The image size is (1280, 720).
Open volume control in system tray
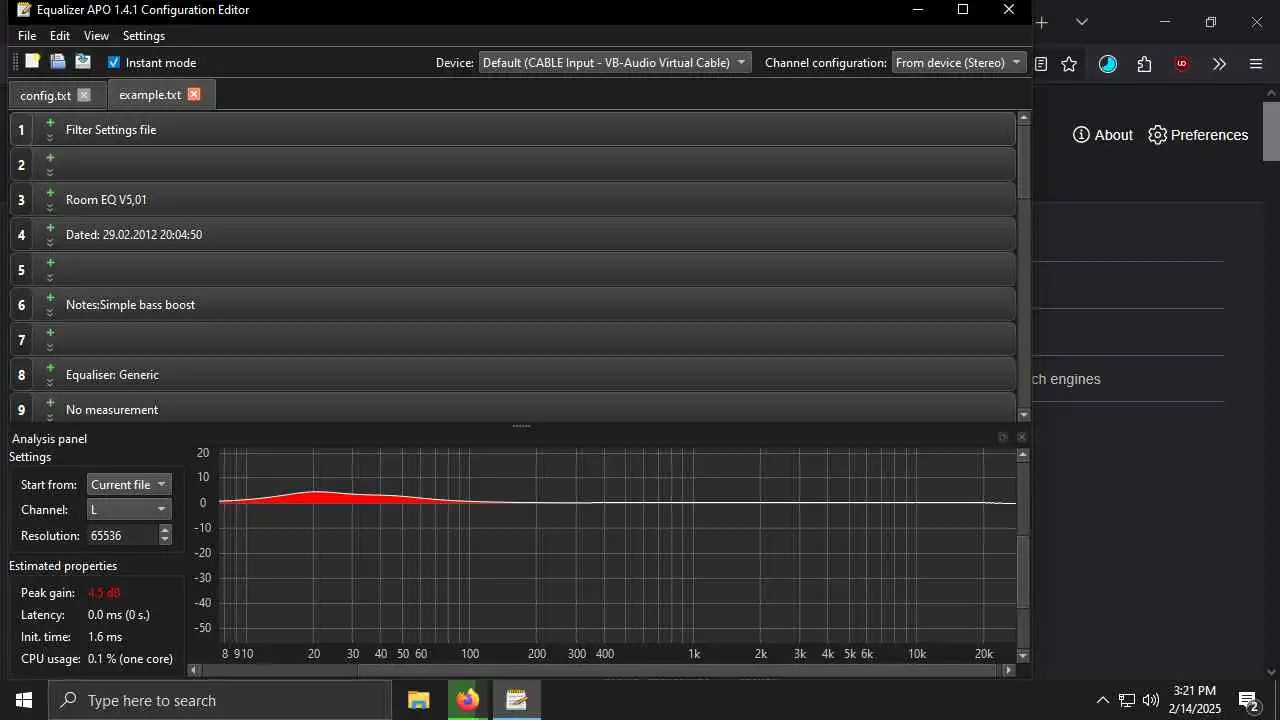pyautogui.click(x=1151, y=700)
